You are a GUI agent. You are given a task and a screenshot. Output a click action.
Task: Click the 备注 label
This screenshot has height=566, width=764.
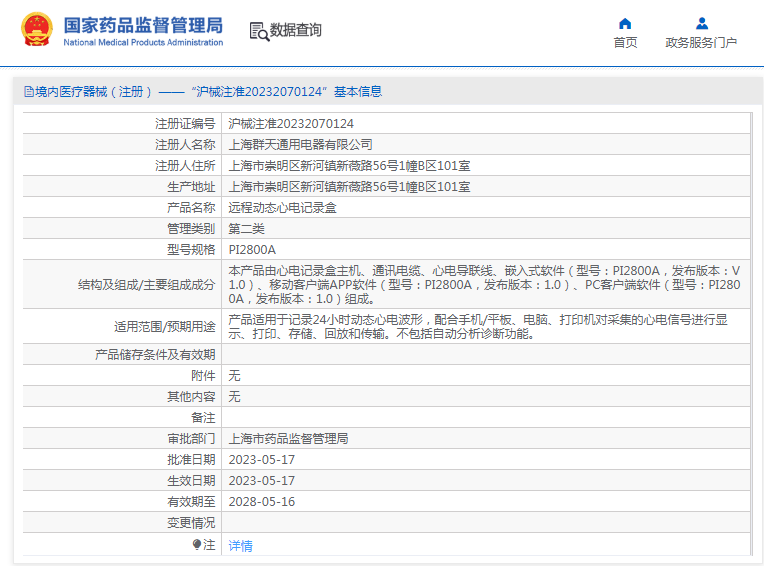[x=203, y=417]
